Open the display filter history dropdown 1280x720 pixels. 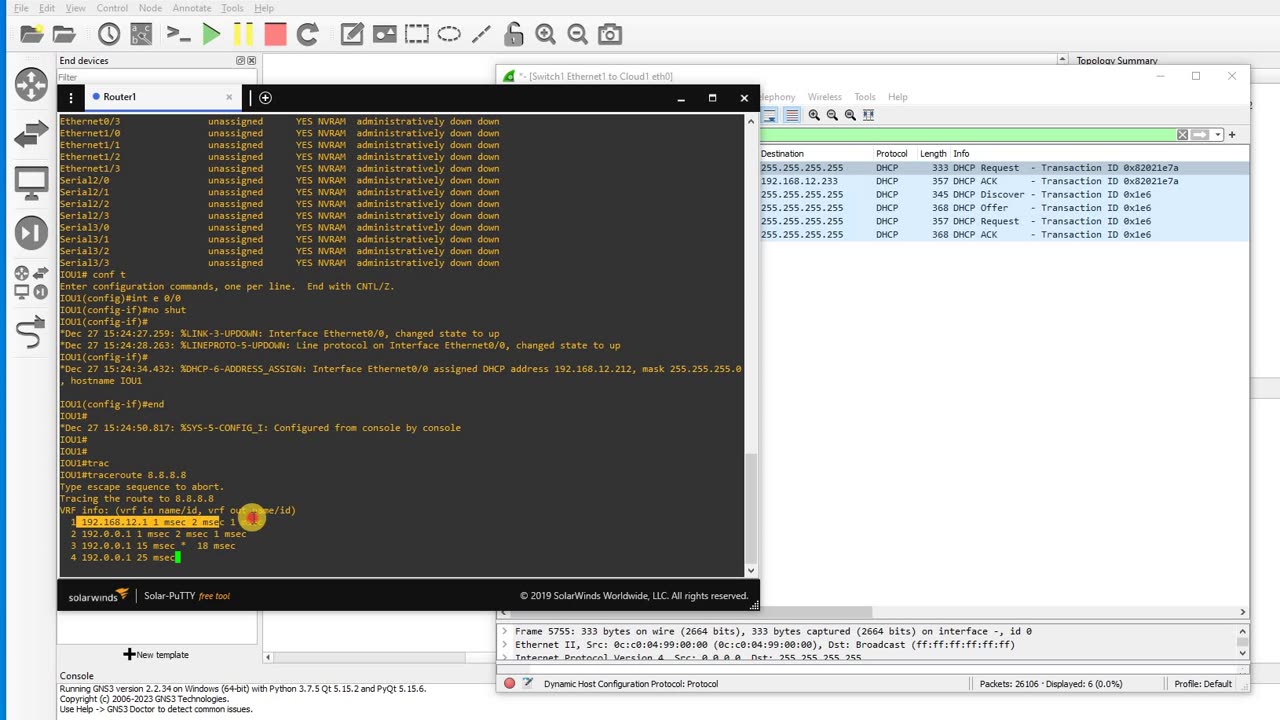click(1217, 135)
